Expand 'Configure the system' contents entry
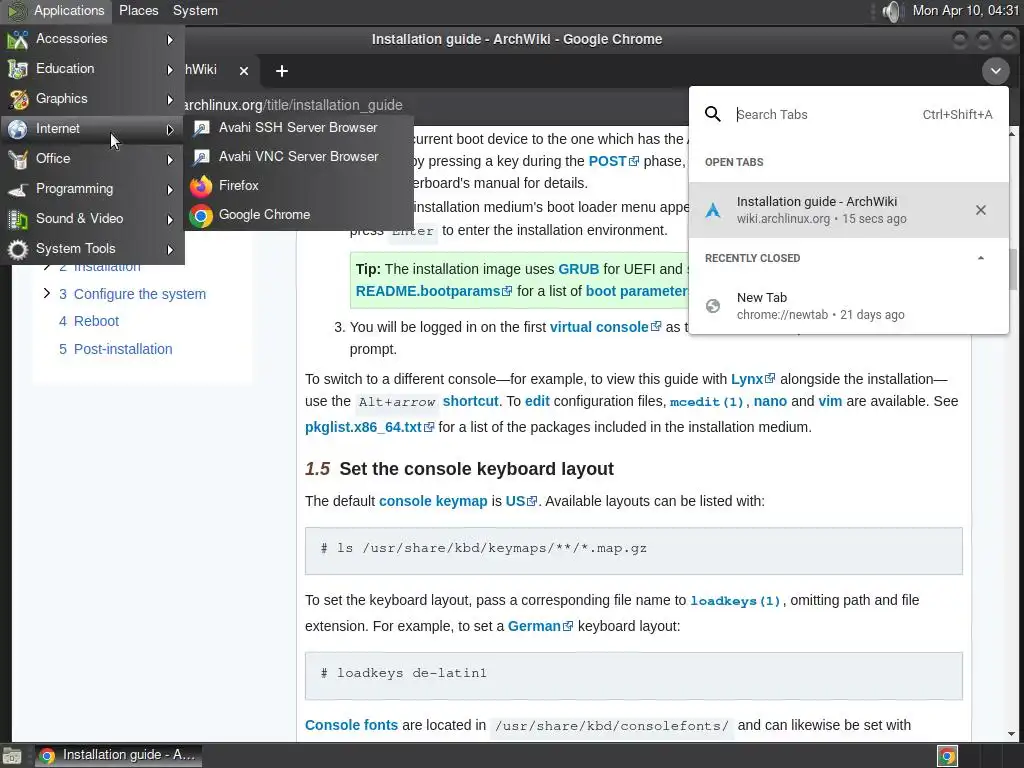The width and height of the screenshot is (1024, 768). [x=46, y=293]
